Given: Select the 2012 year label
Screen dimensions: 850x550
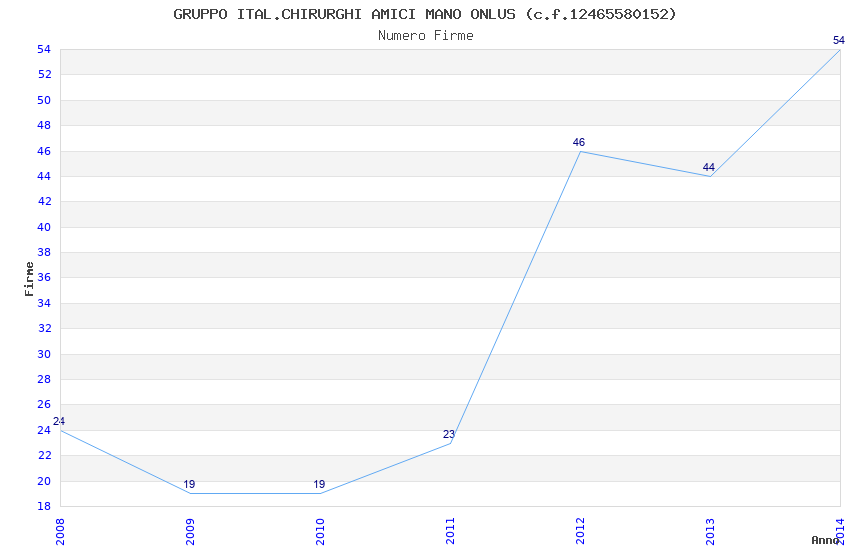Looking at the screenshot, I should tap(580, 532).
